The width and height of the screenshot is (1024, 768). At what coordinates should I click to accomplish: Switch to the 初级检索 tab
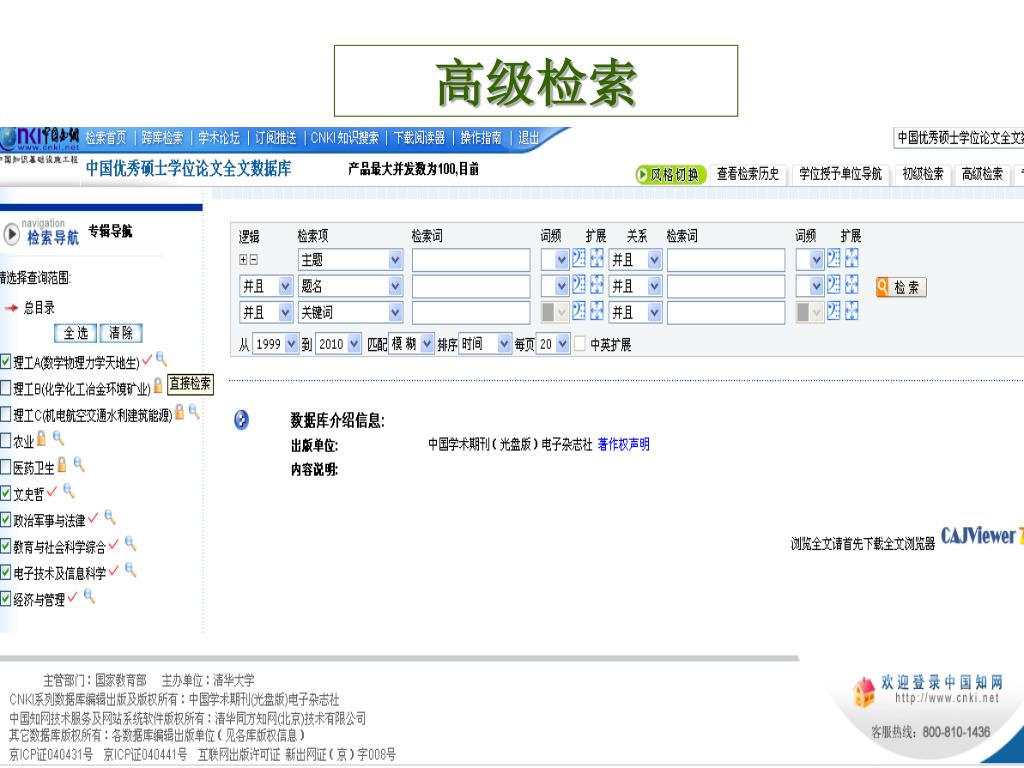(x=923, y=174)
